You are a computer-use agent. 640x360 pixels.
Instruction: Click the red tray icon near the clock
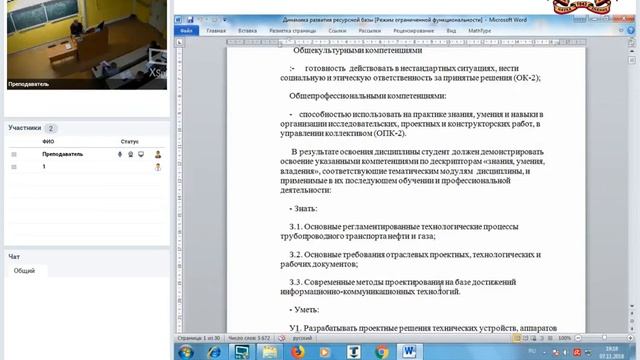[x=577, y=352]
